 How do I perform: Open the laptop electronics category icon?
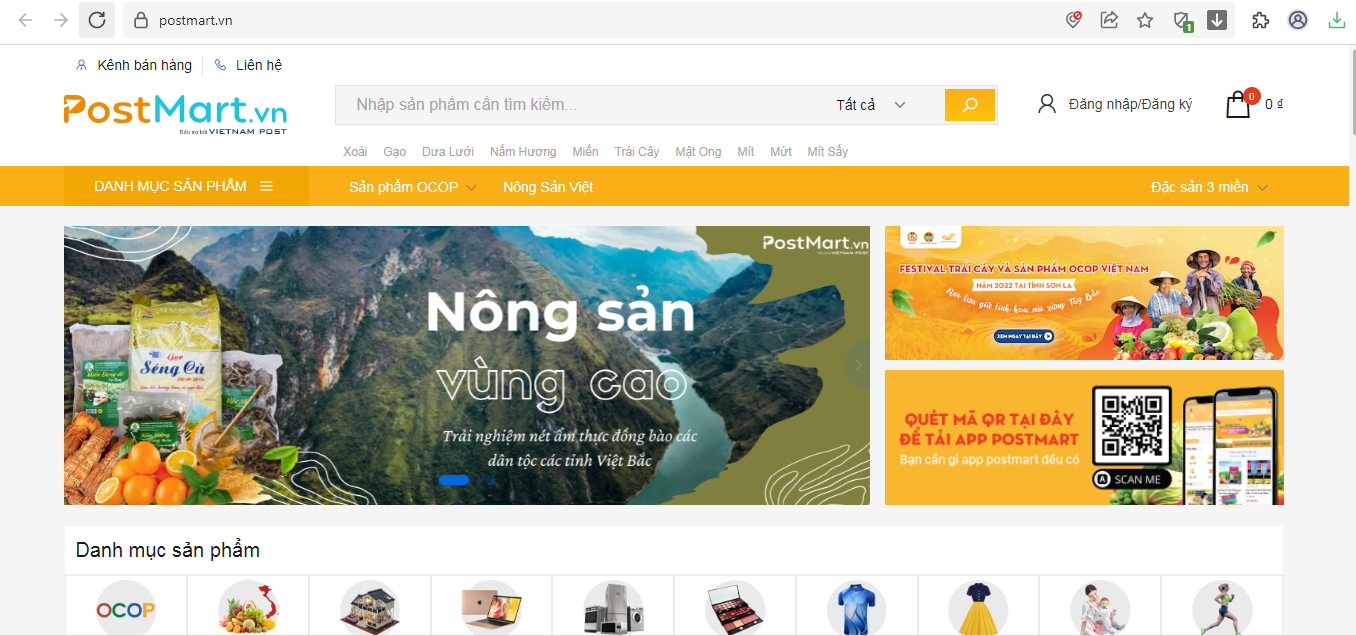click(491, 606)
